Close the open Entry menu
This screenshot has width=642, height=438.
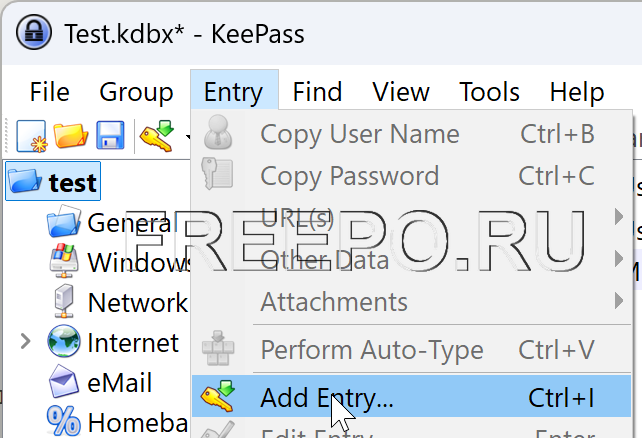(x=234, y=90)
